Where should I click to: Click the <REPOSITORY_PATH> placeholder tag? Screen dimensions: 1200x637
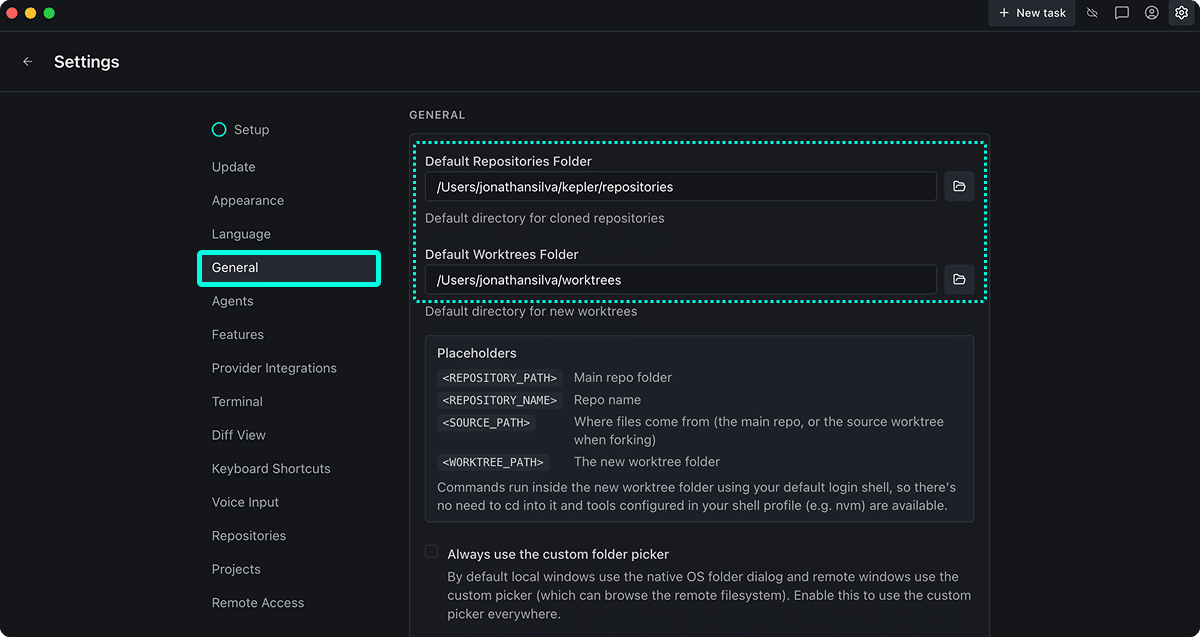500,378
